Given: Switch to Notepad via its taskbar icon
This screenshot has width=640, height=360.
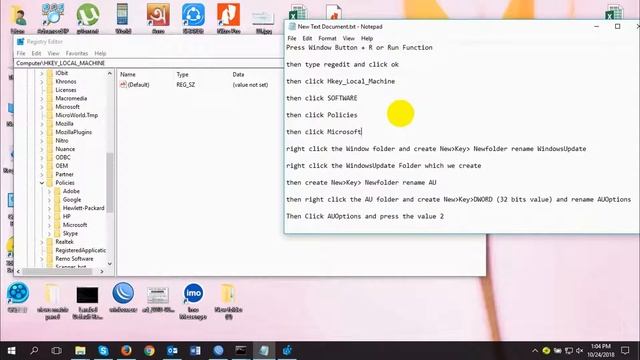Looking at the screenshot, I should coord(264,351).
